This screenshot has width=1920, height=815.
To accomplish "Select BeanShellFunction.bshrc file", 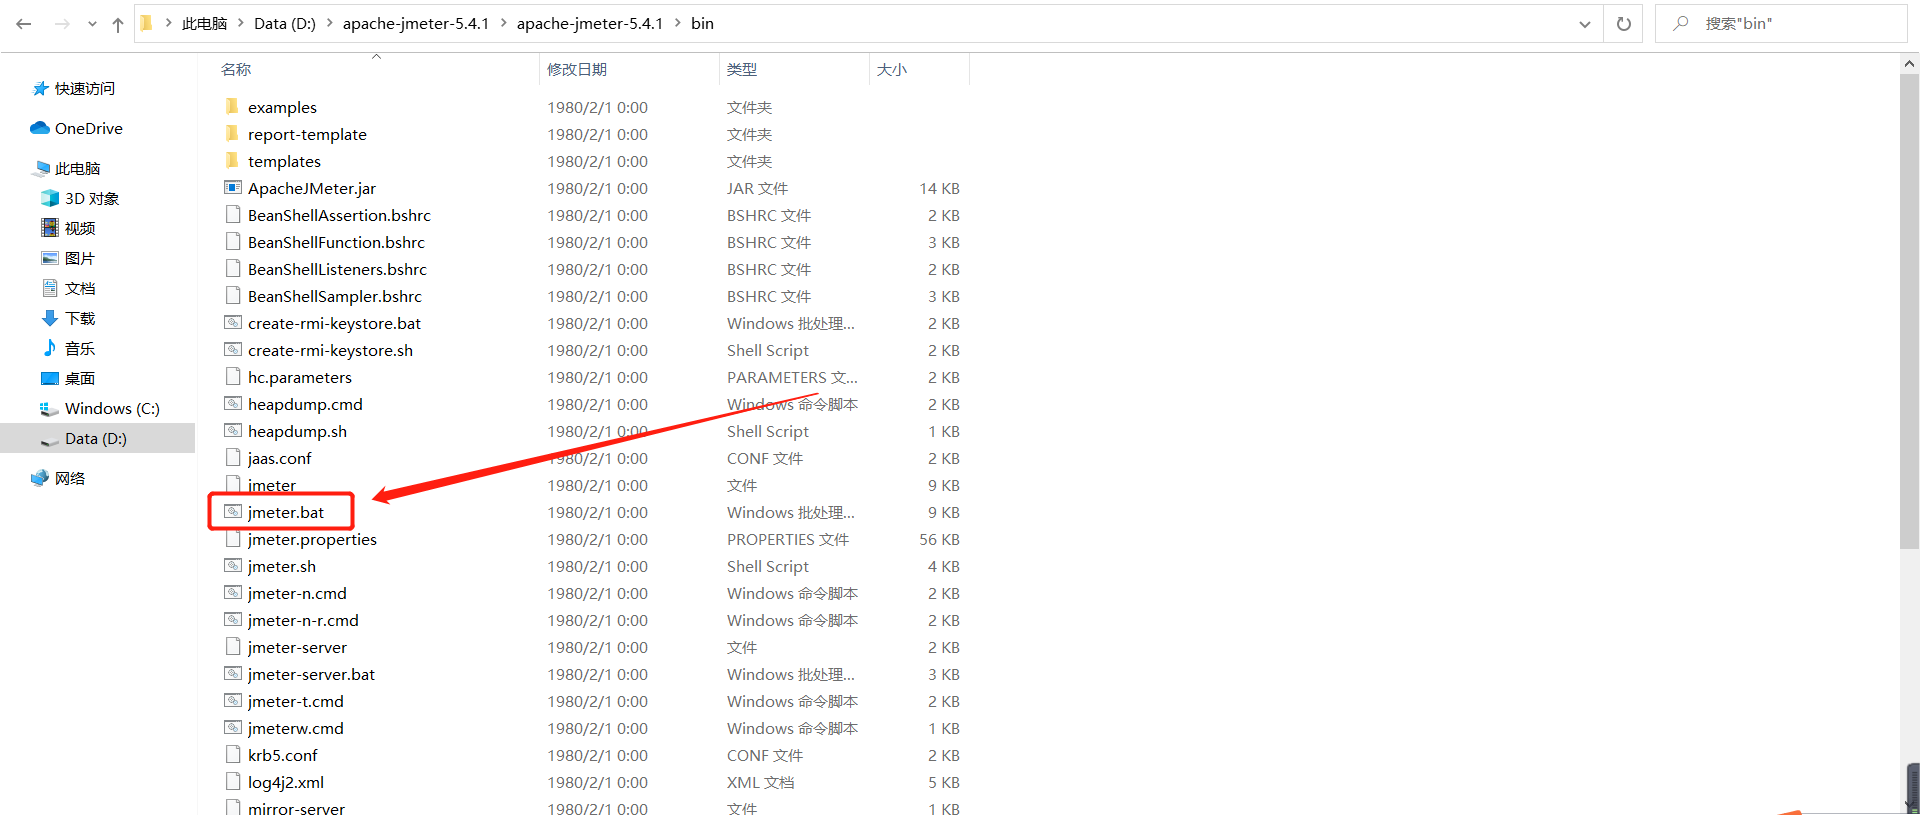I will pyautogui.click(x=336, y=242).
